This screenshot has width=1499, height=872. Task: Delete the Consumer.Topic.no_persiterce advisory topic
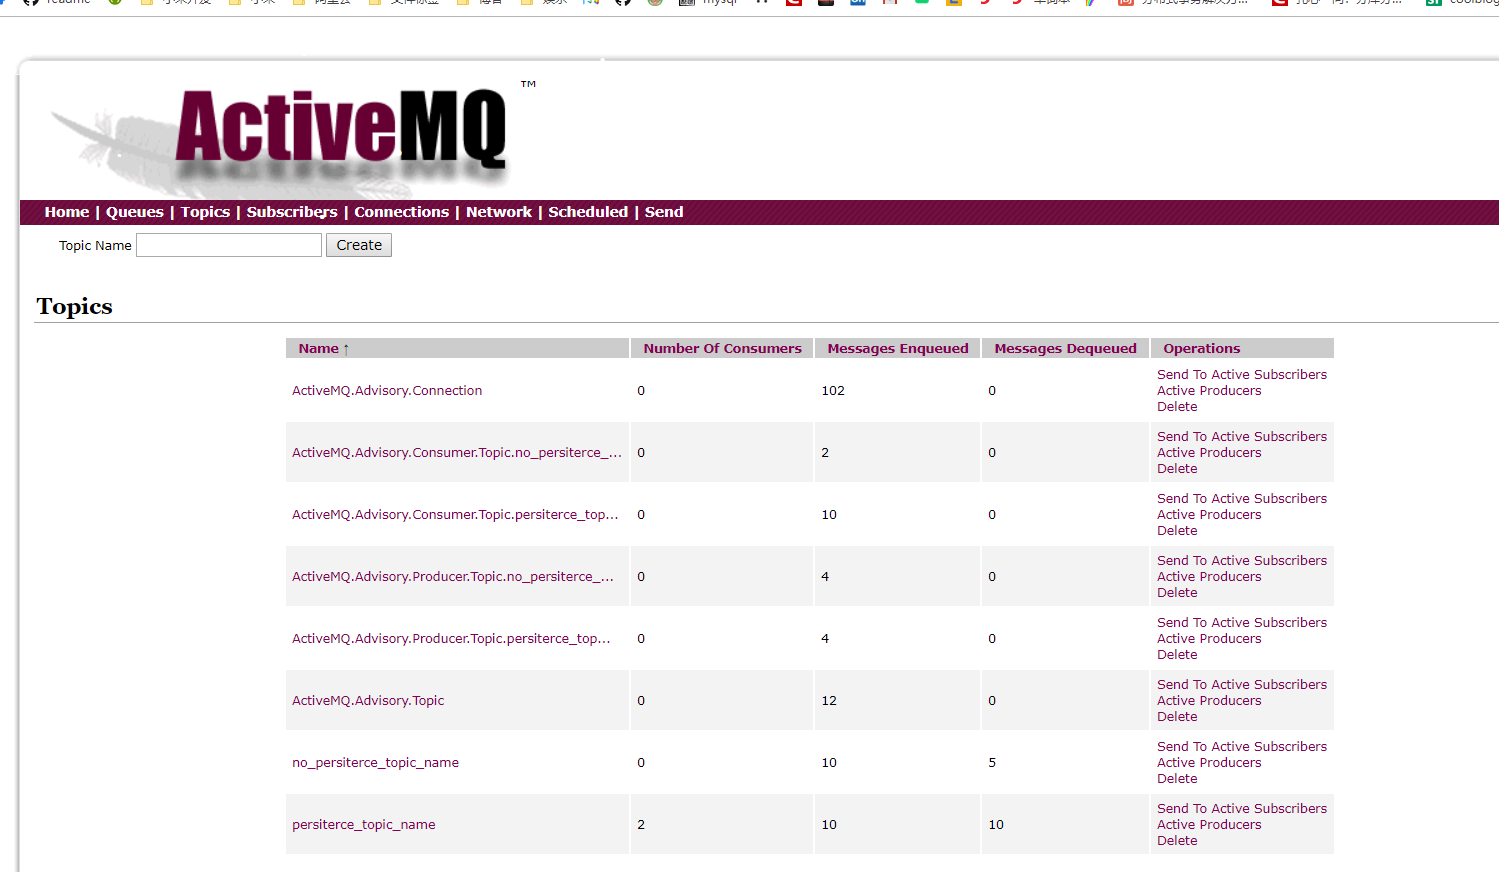tap(1177, 469)
